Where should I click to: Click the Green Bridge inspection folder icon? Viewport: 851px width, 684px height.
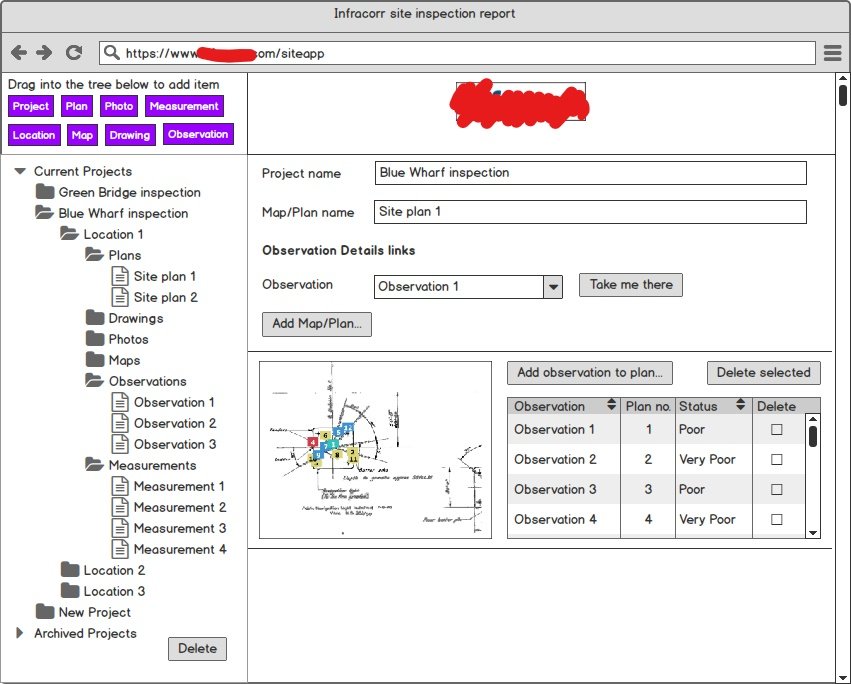(x=45, y=192)
